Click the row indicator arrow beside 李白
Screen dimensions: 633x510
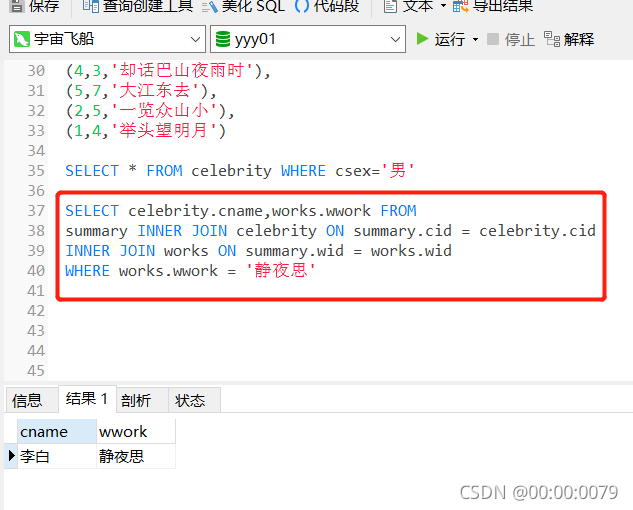tap(11, 456)
